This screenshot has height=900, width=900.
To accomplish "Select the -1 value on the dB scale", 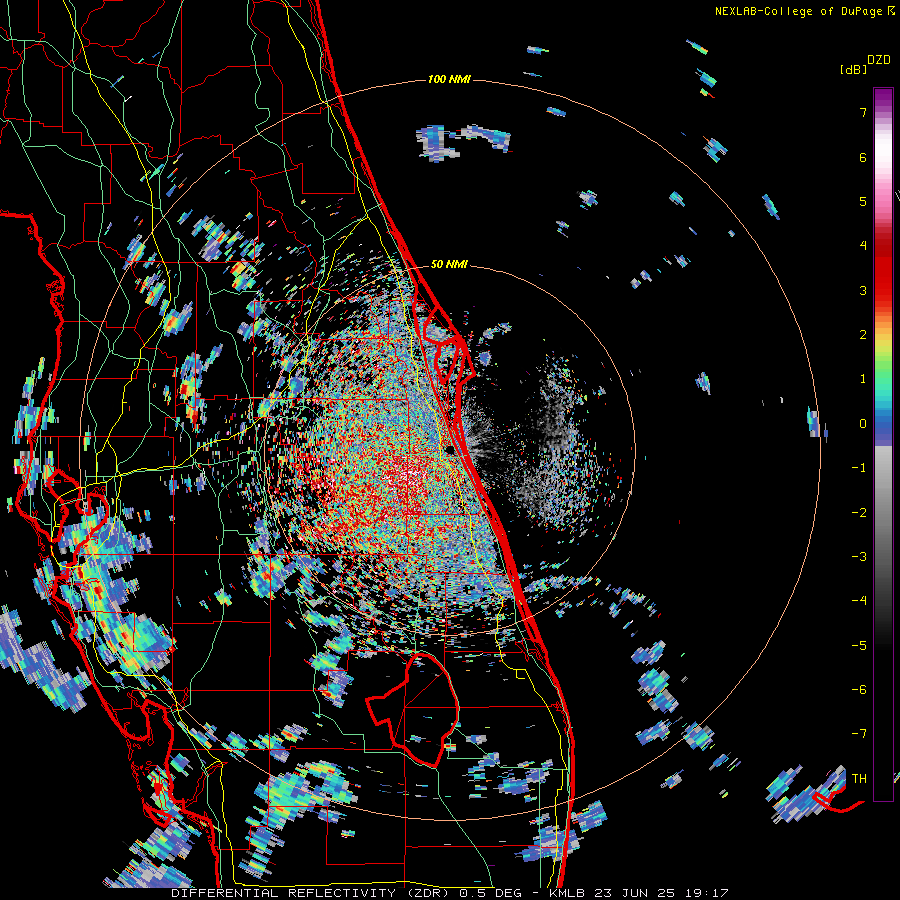I will coord(859,468).
